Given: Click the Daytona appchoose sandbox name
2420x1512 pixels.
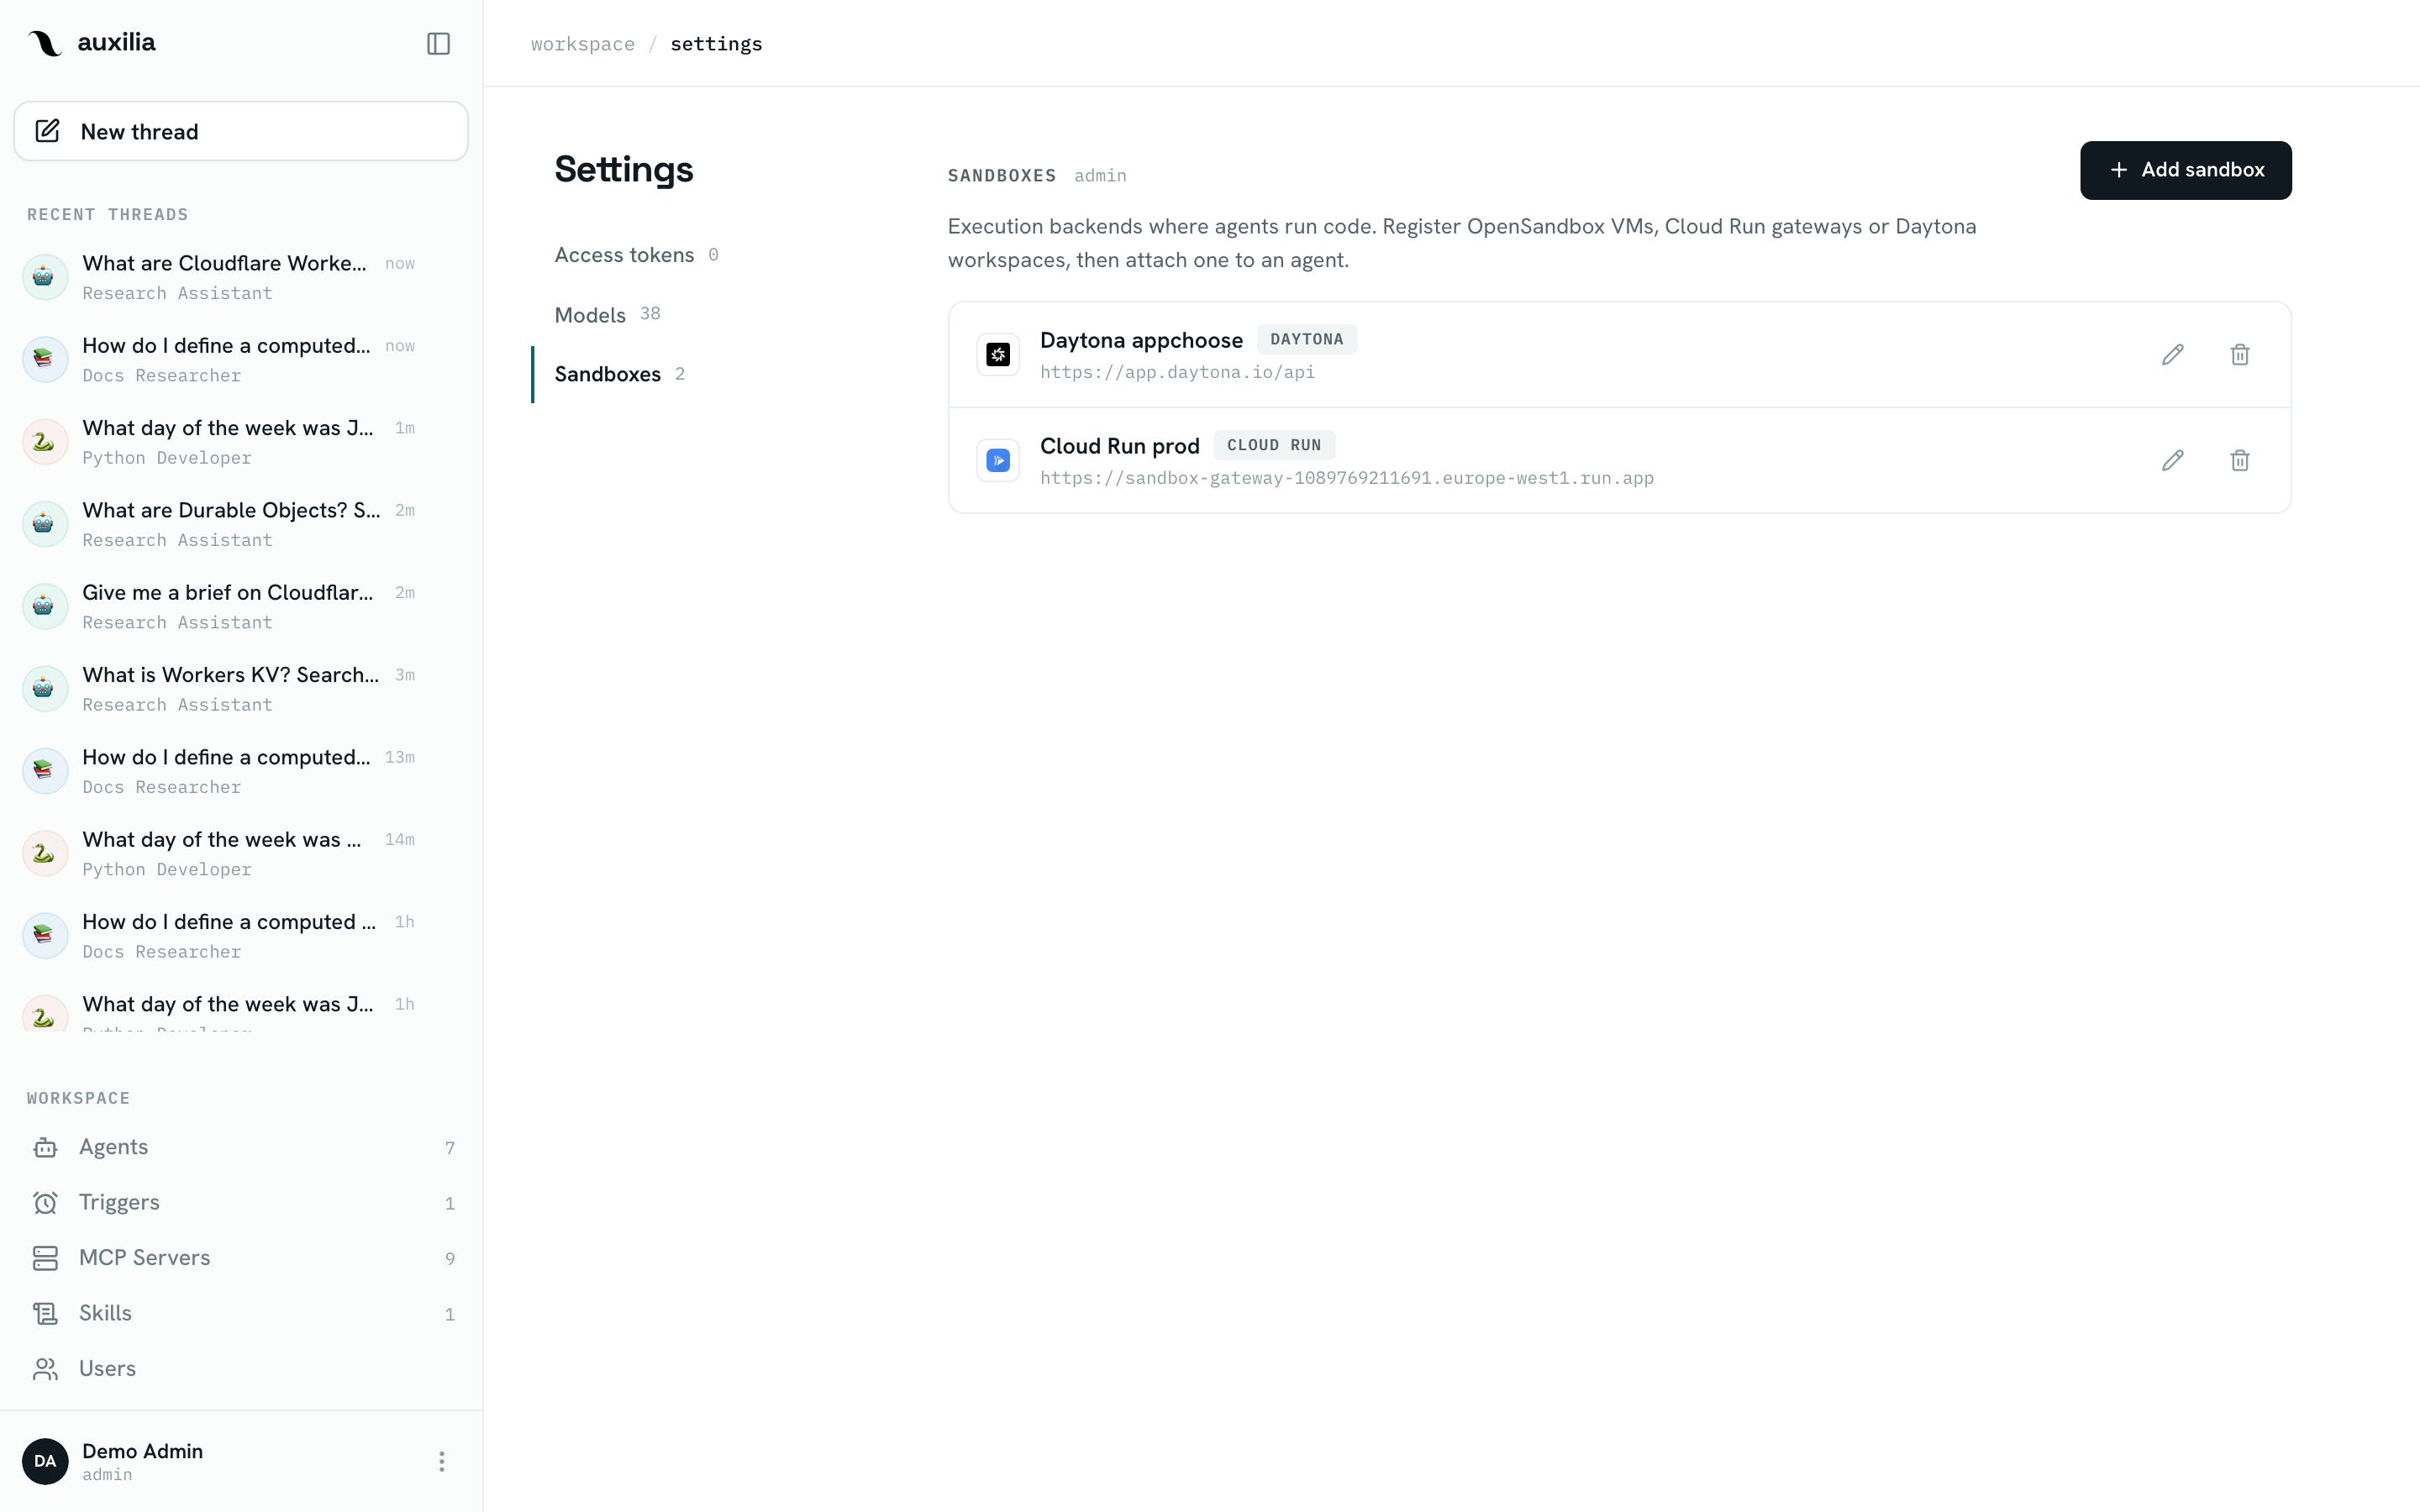Looking at the screenshot, I should [1141, 340].
